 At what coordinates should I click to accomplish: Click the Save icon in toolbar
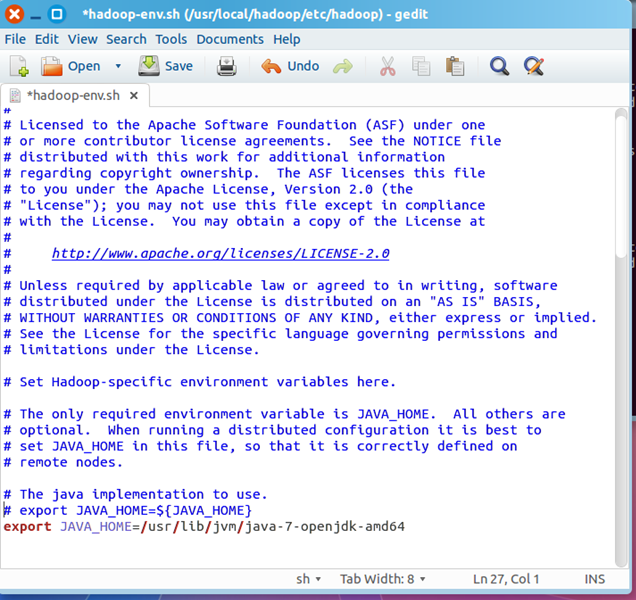tap(166, 66)
